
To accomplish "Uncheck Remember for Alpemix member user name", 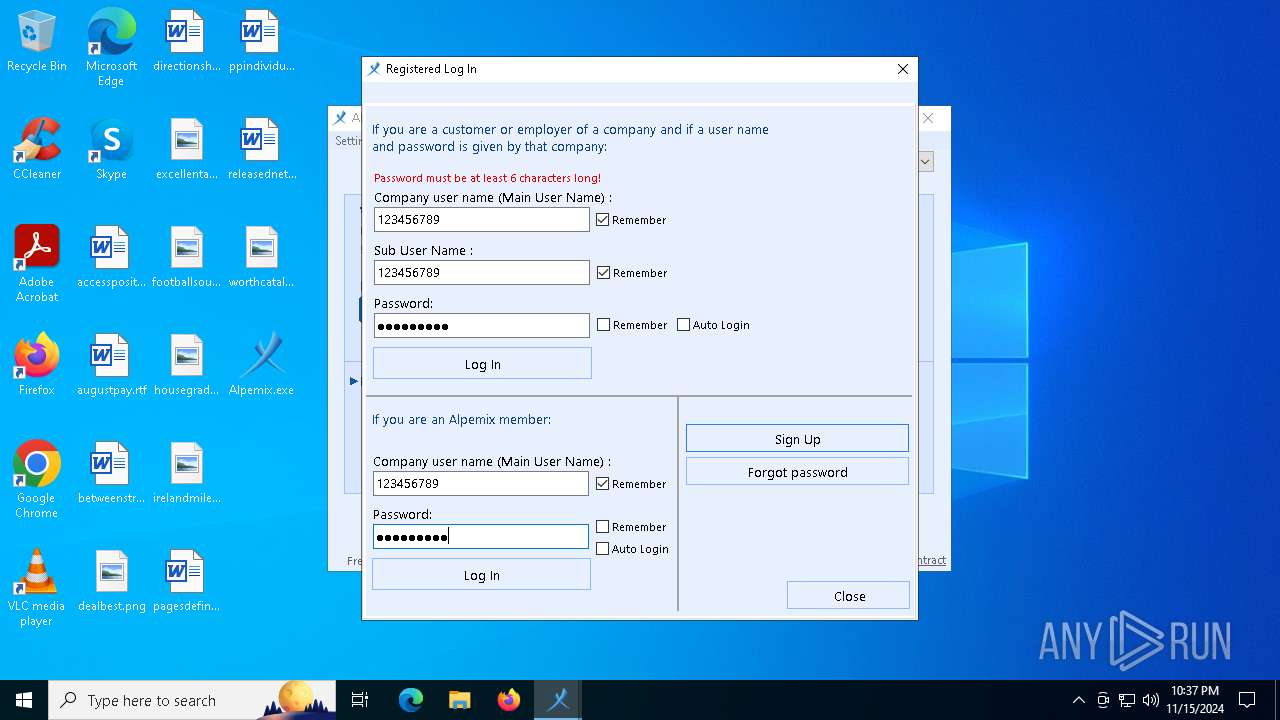I will tap(602, 484).
